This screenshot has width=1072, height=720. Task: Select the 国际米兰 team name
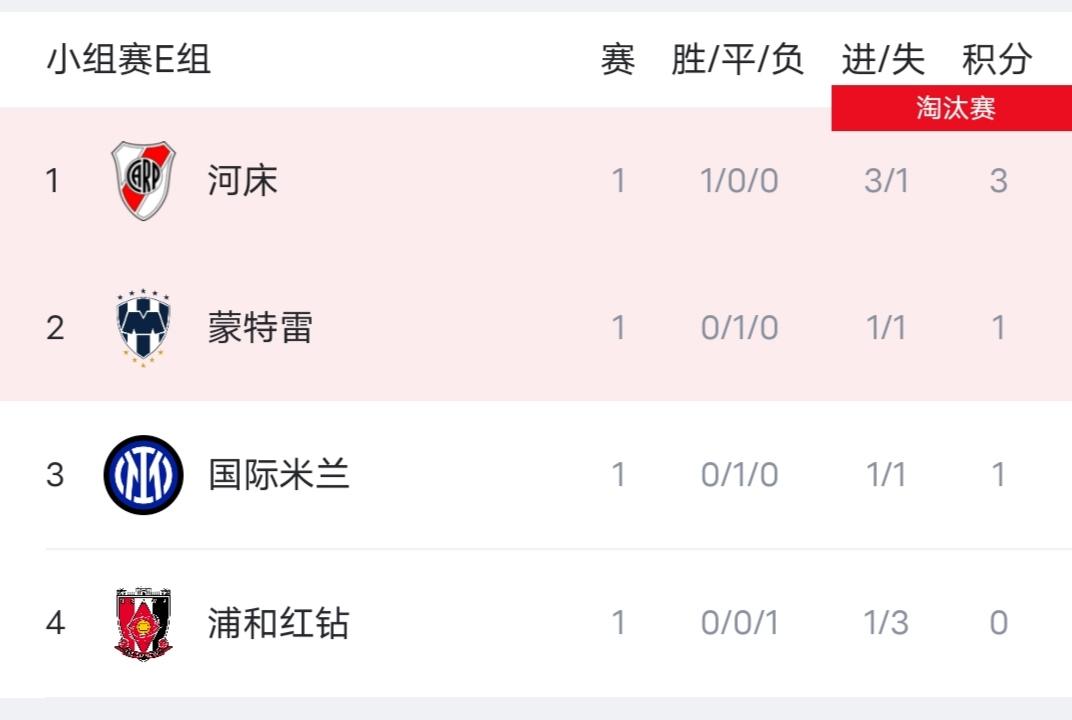point(279,475)
